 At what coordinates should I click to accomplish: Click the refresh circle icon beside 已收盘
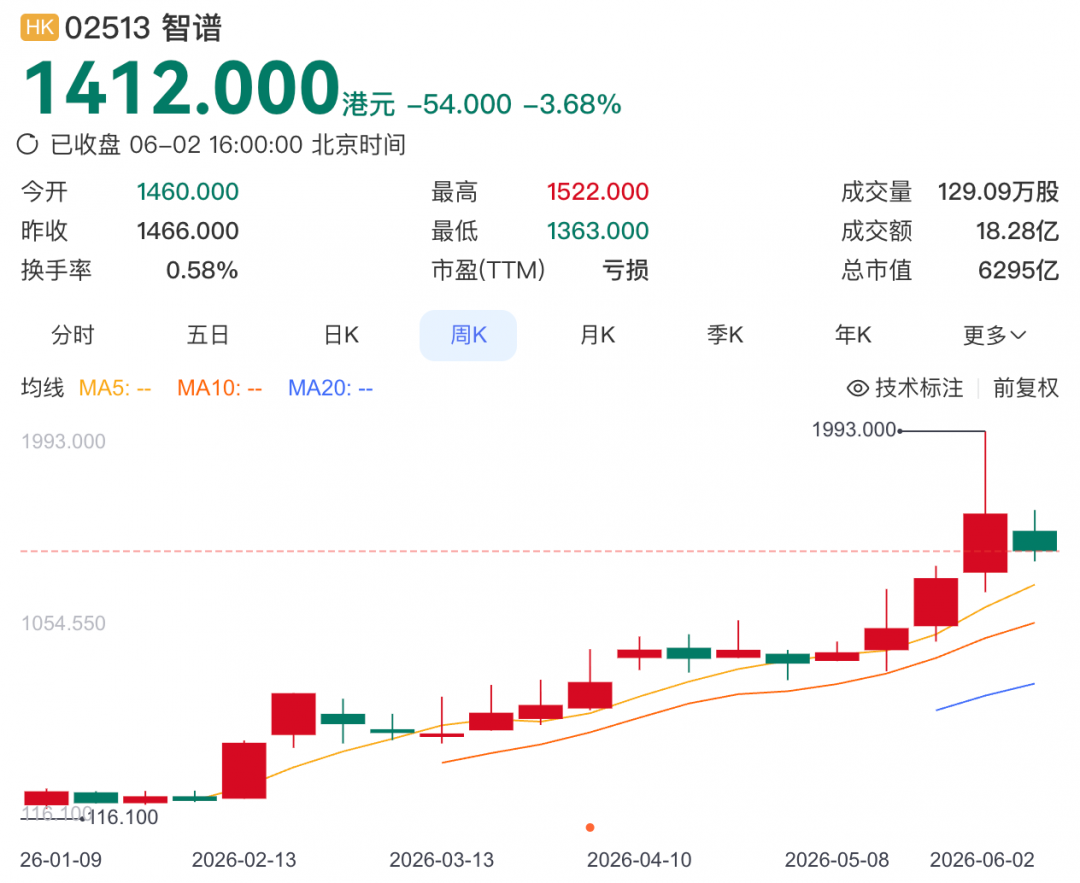[28, 145]
